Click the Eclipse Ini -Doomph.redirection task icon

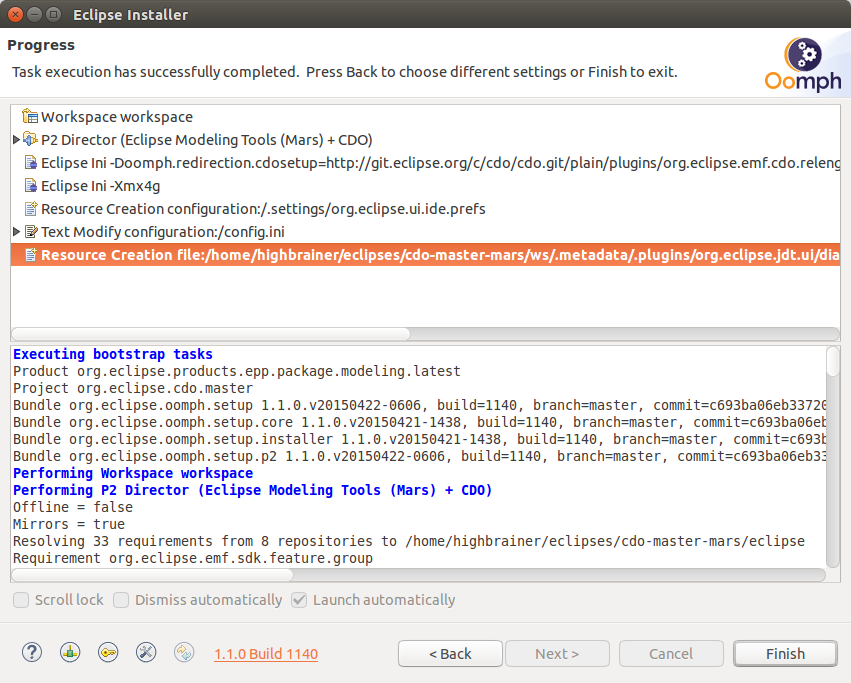(x=31, y=163)
